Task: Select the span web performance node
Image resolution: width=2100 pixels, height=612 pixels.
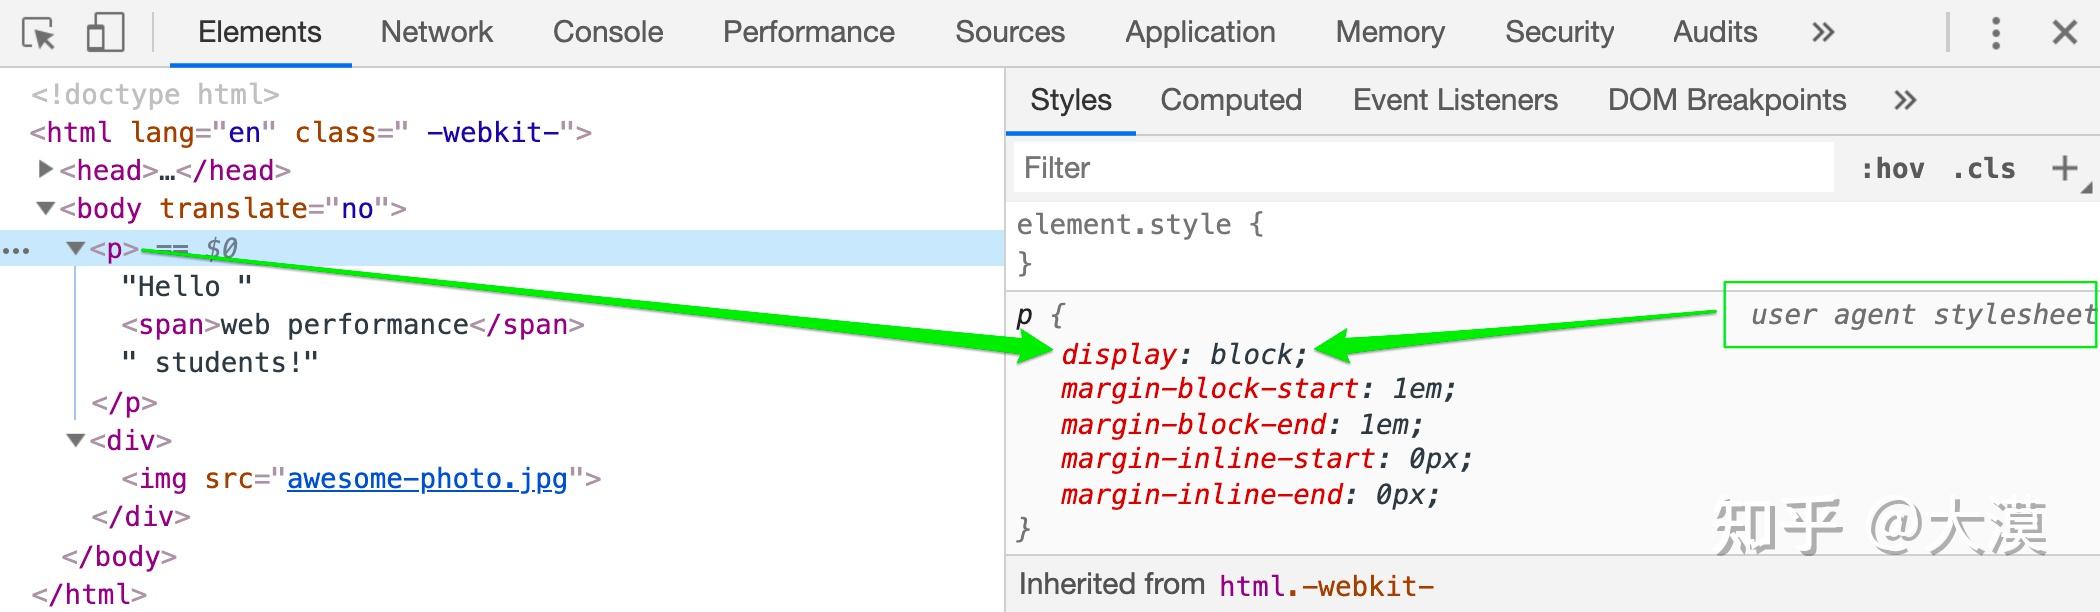Action: [352, 325]
